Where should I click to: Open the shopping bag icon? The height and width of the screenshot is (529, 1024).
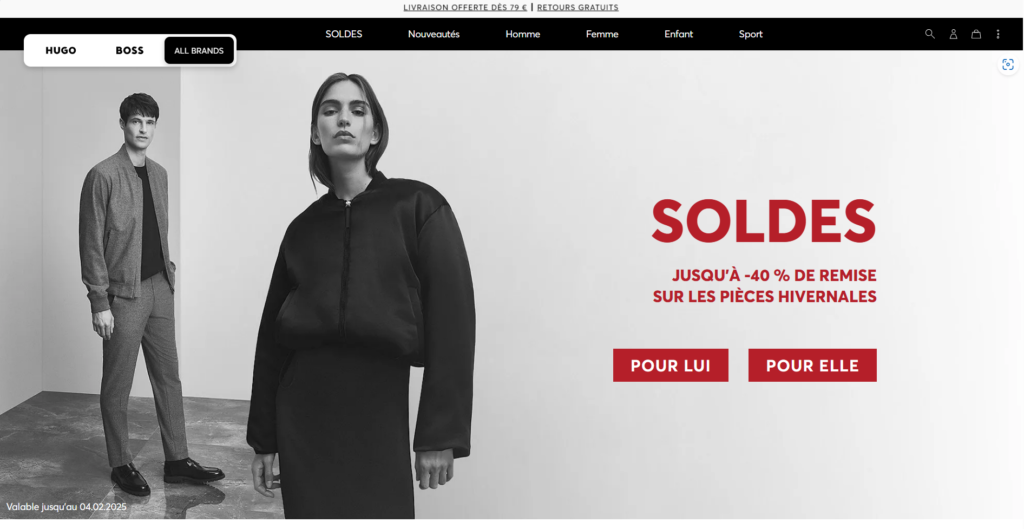coord(976,34)
